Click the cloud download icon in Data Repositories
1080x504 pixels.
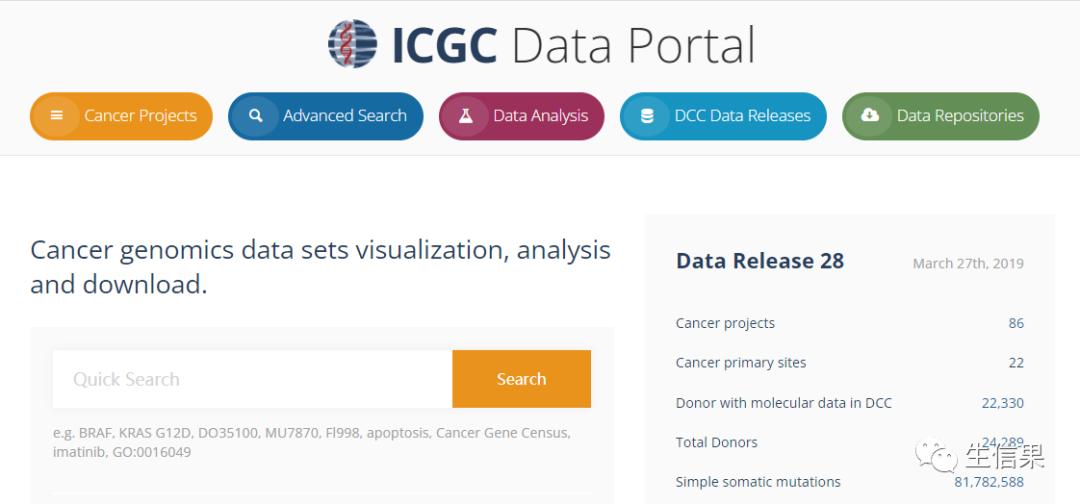[x=870, y=116]
